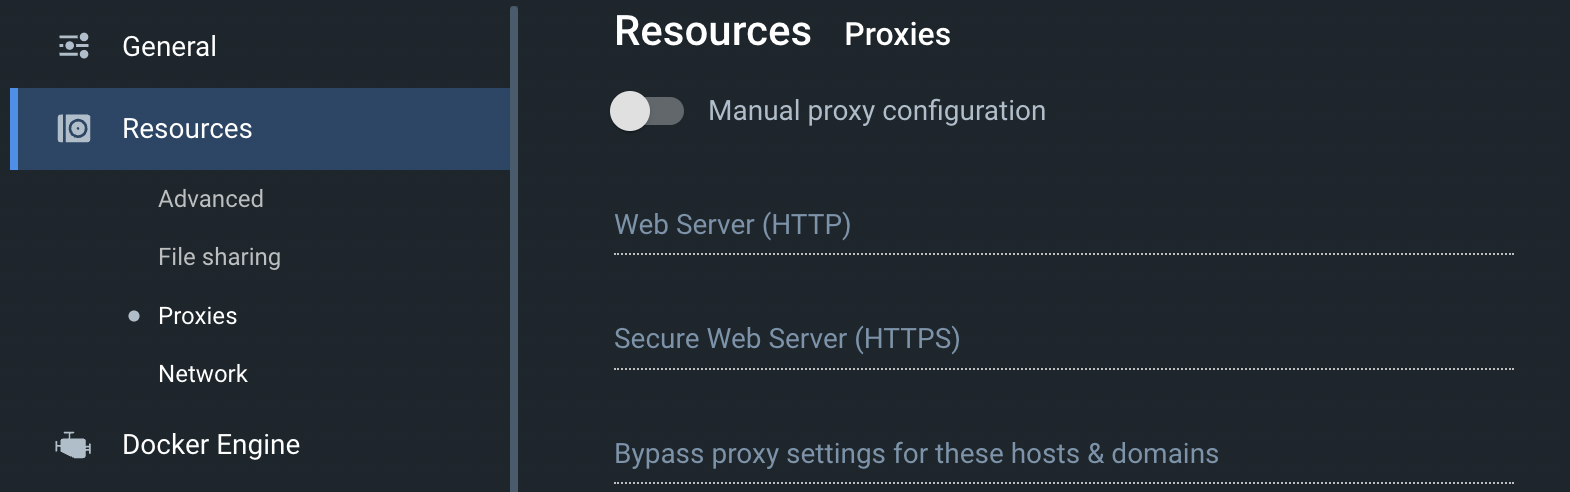This screenshot has width=1570, height=492.
Task: Open the File sharing subsection
Action: (219, 257)
